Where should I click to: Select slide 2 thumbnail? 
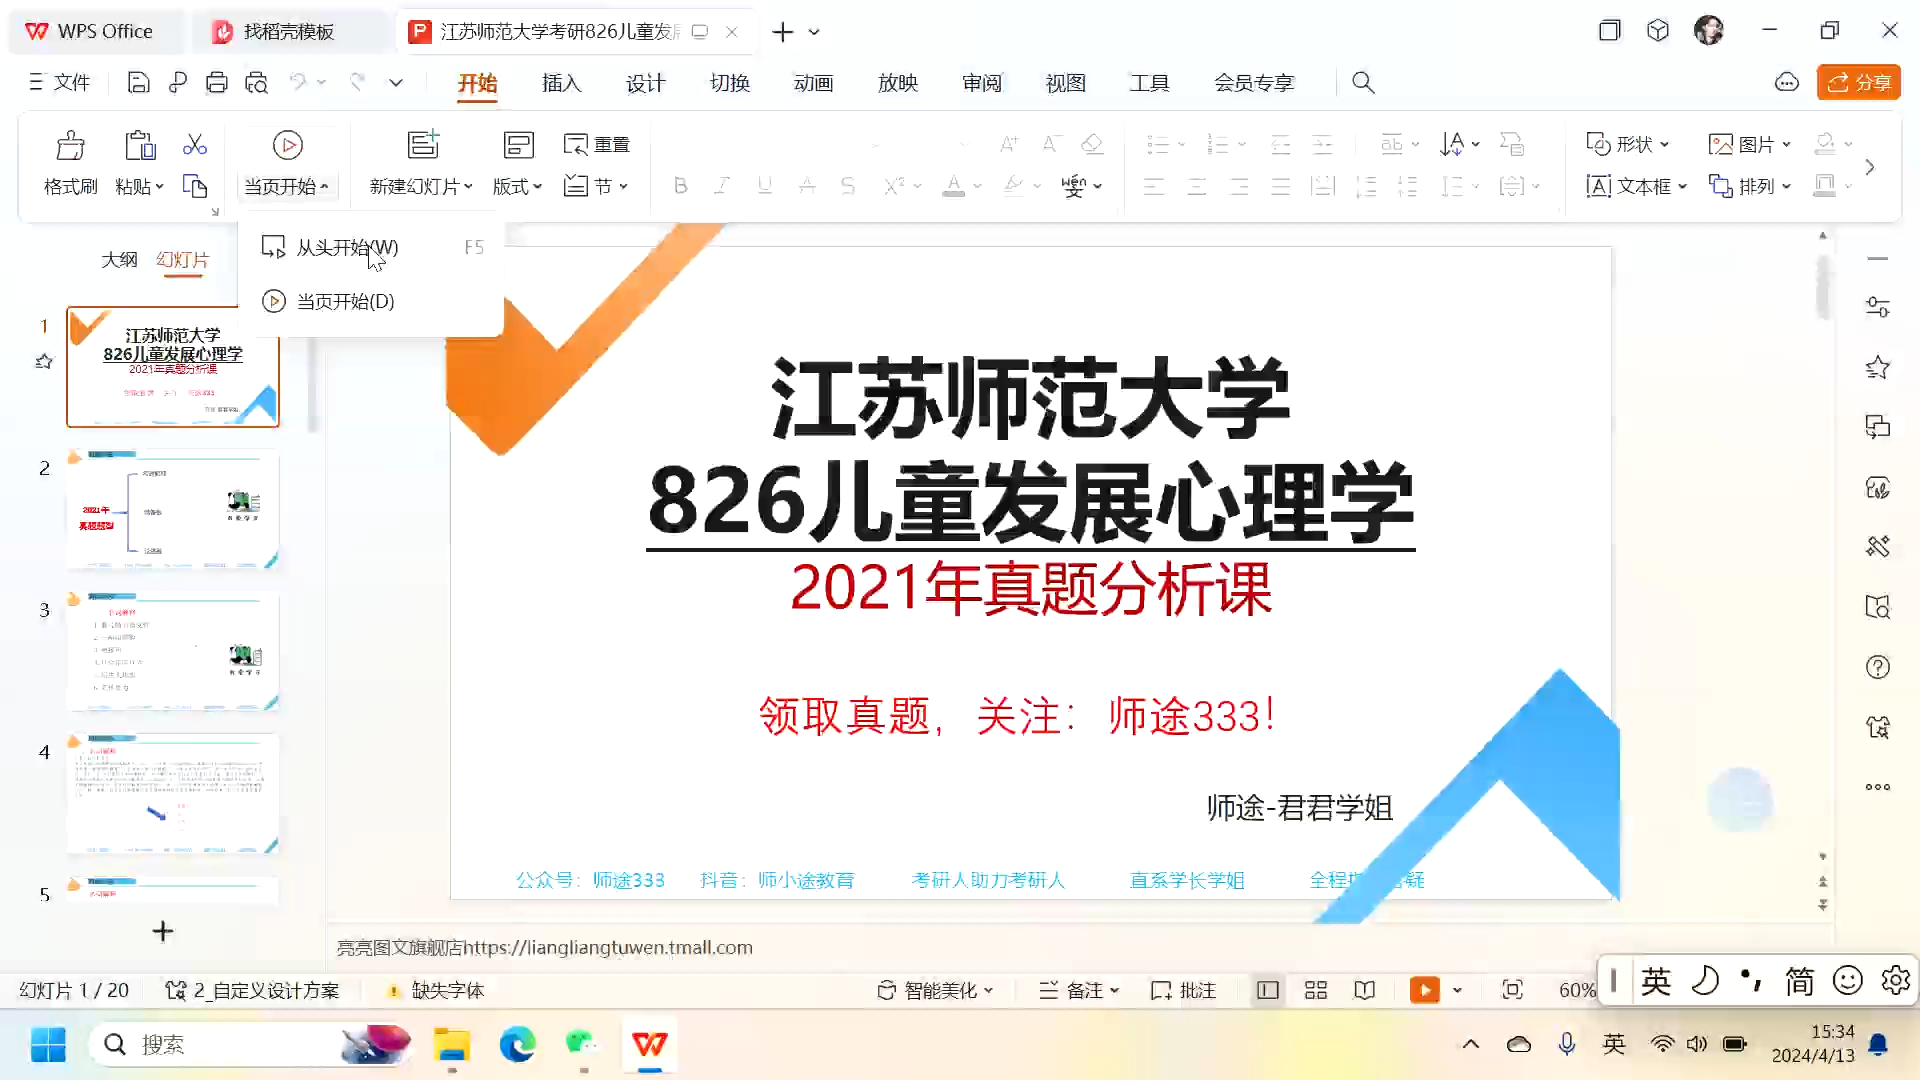(173, 509)
